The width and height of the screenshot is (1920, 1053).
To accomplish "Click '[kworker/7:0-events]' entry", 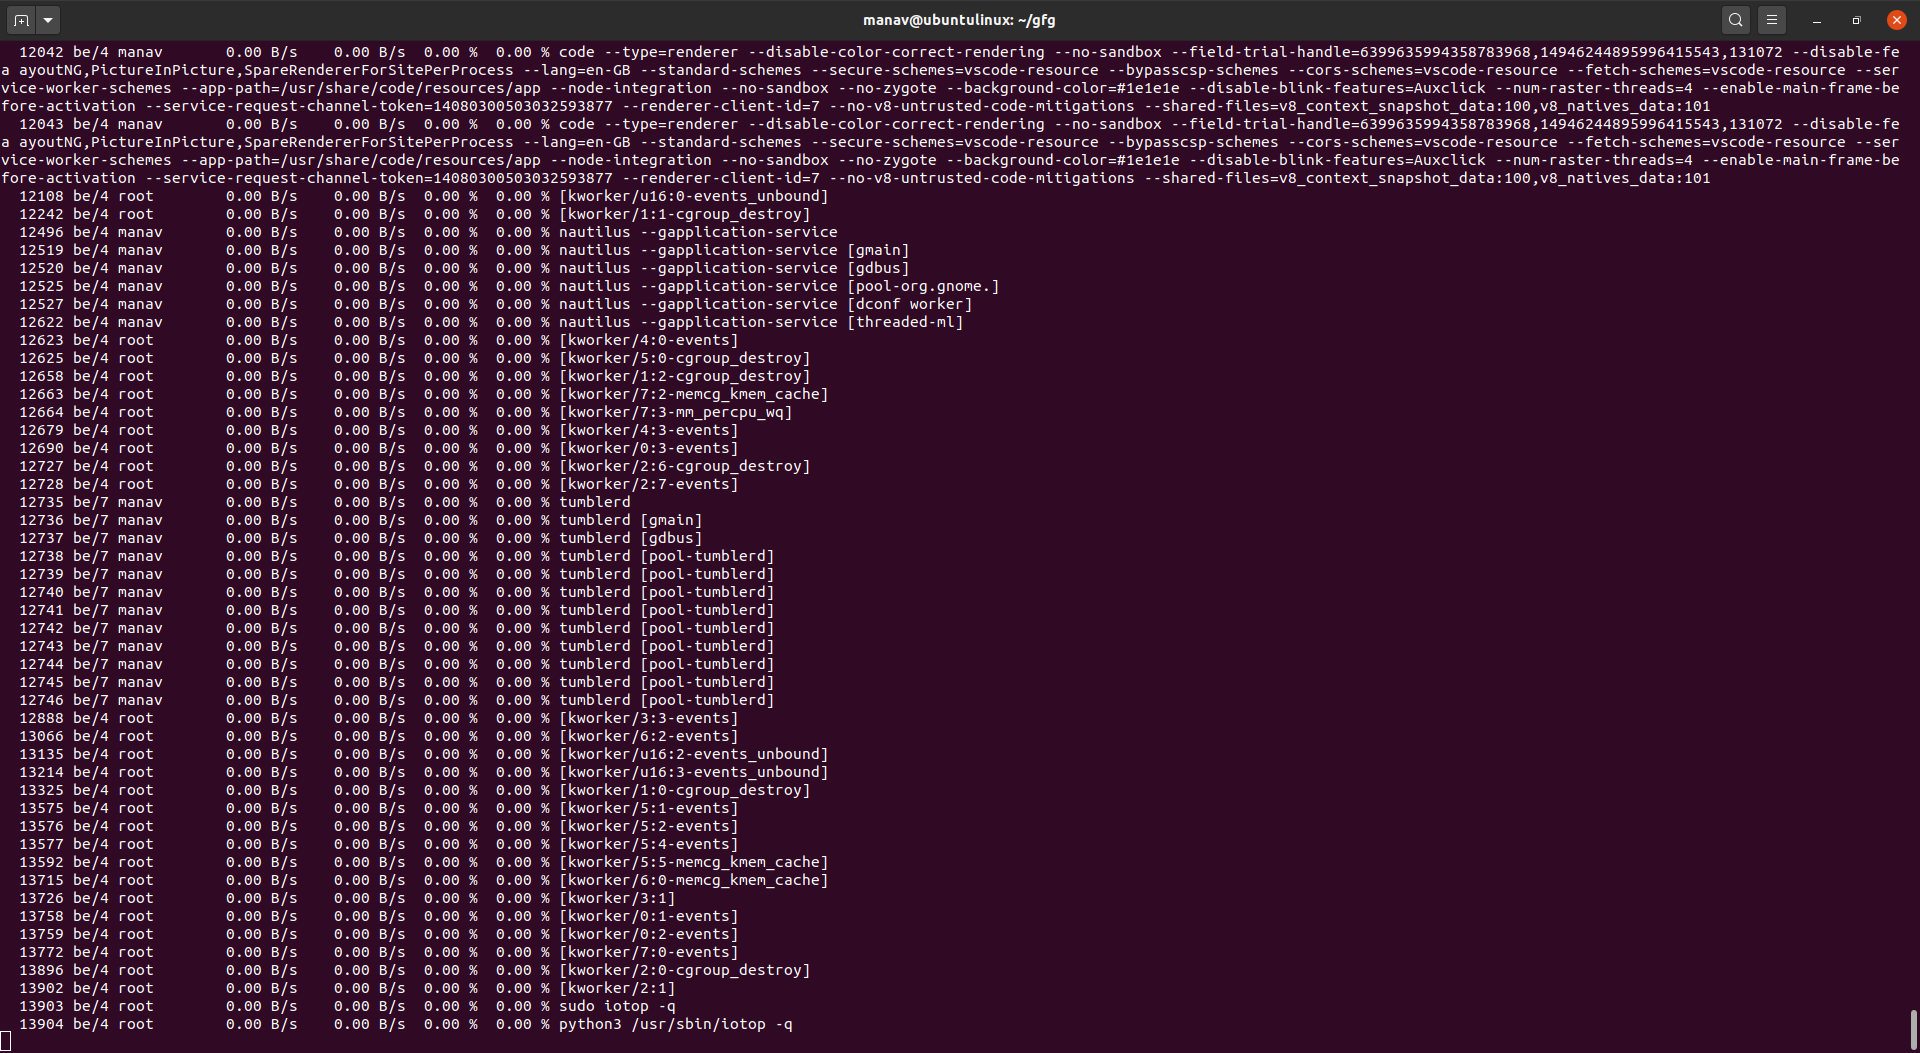I will click(649, 952).
